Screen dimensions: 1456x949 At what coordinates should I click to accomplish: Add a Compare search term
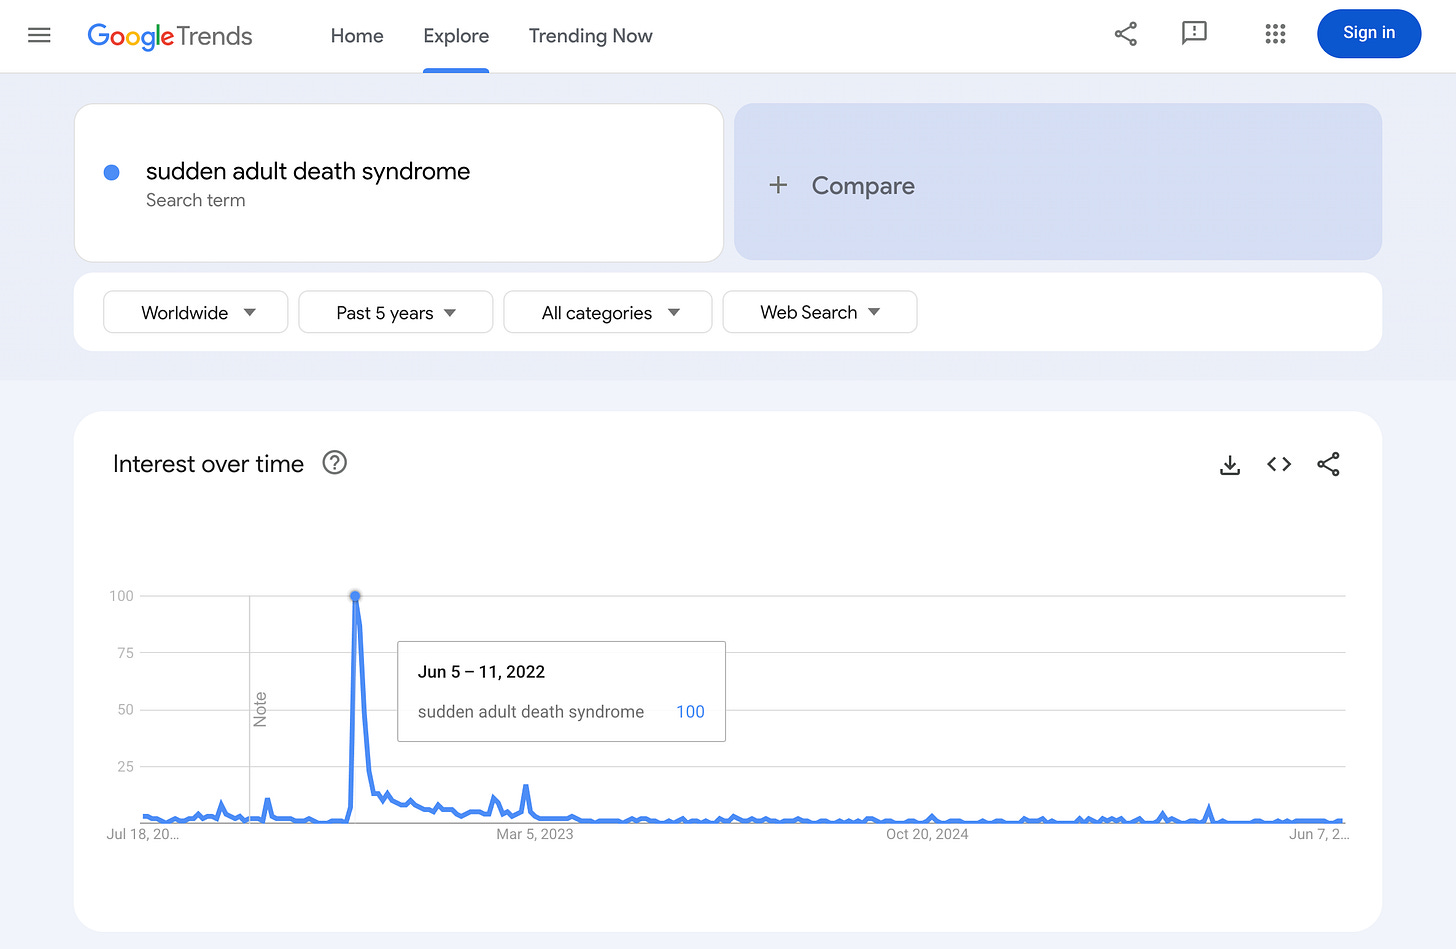[x=1058, y=182]
